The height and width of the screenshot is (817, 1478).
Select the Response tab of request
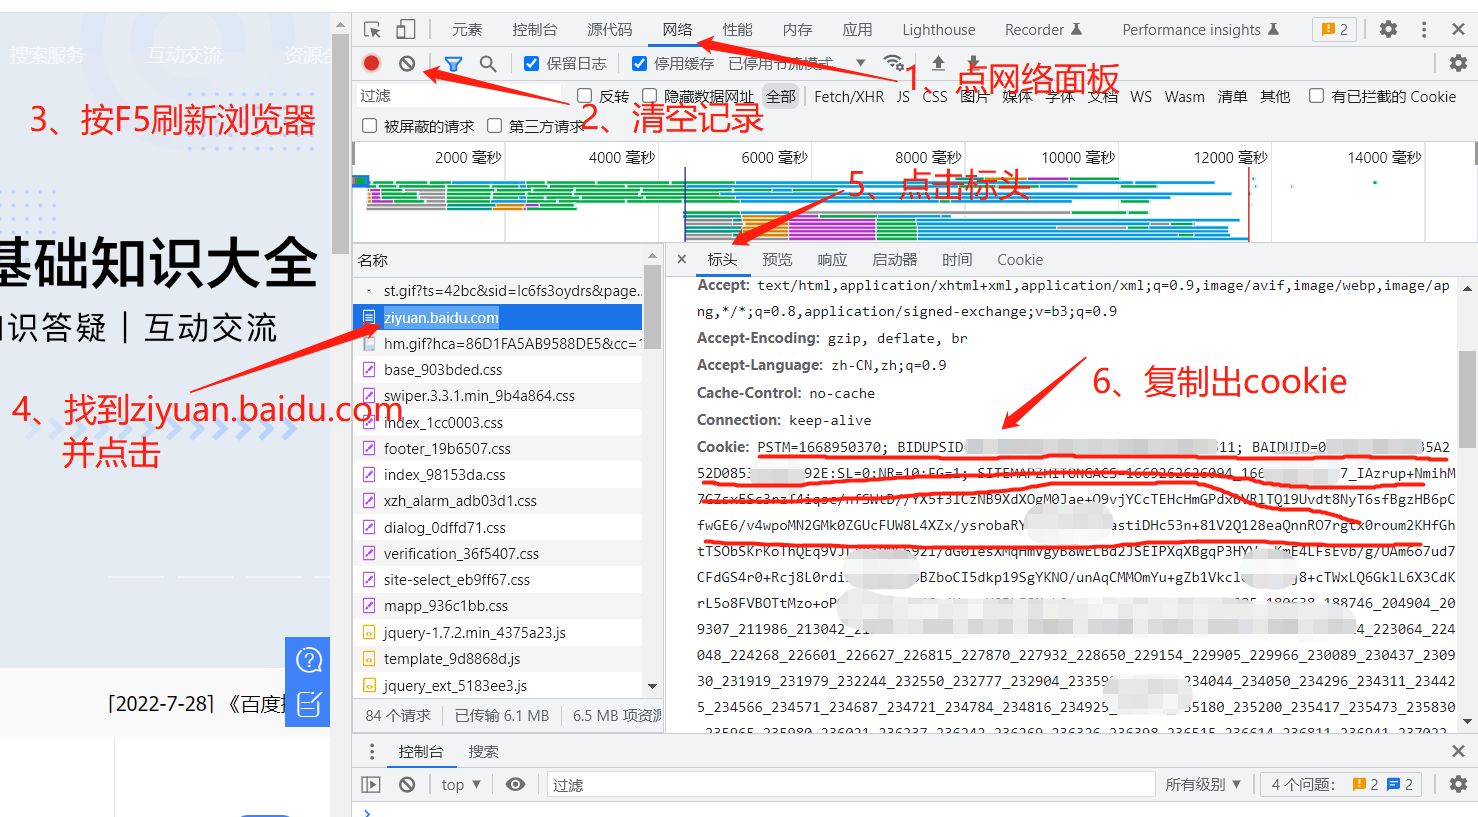tap(832, 260)
